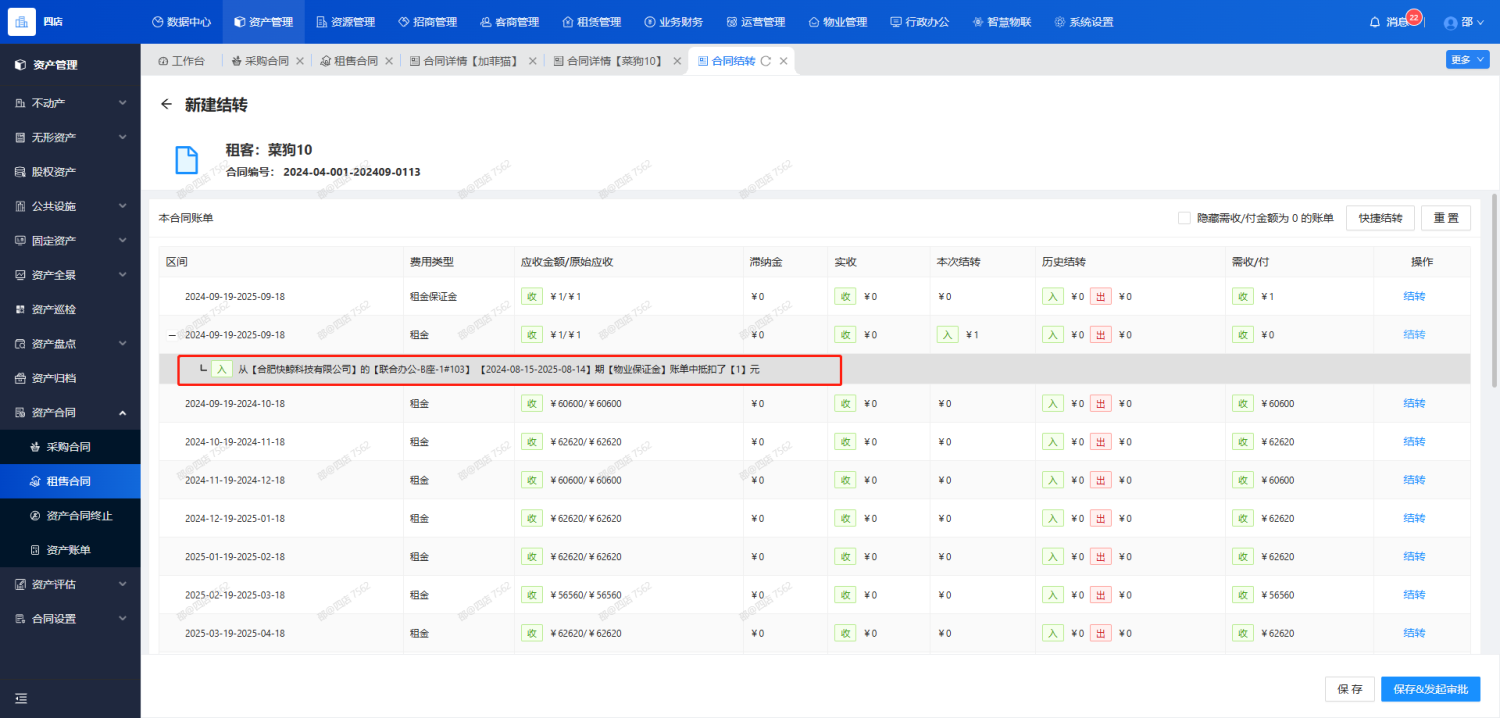Expand 公共设施 in the sidebar
This screenshot has height=718, width=1500.
70,206
